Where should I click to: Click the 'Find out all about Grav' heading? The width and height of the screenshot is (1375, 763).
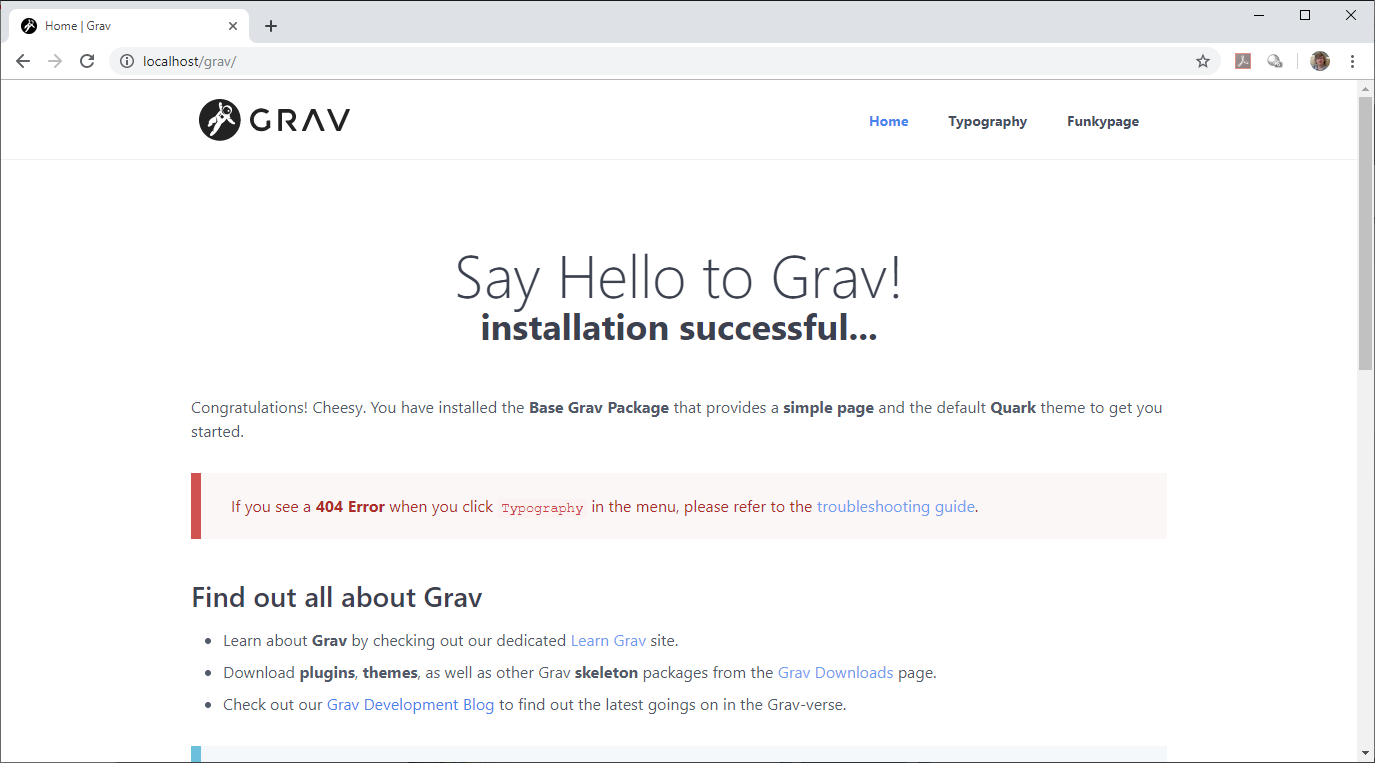[x=337, y=597]
